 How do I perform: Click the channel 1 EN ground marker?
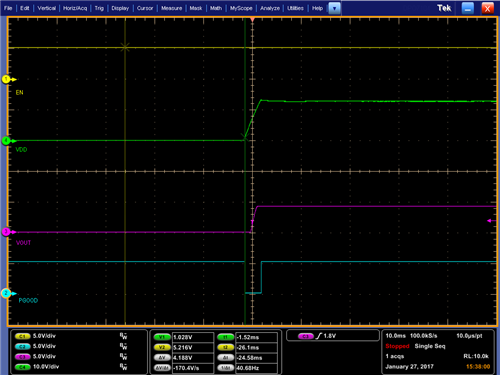pyautogui.click(x=7, y=79)
